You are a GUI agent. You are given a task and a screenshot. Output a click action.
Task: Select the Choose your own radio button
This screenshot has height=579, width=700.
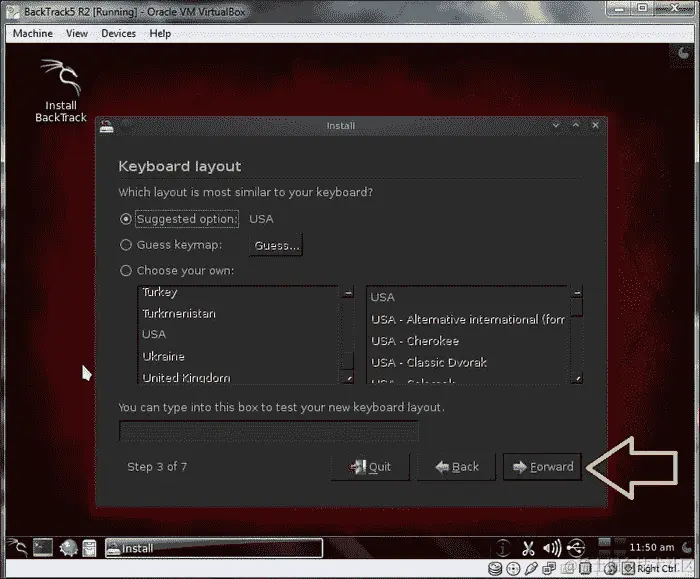[126, 271]
